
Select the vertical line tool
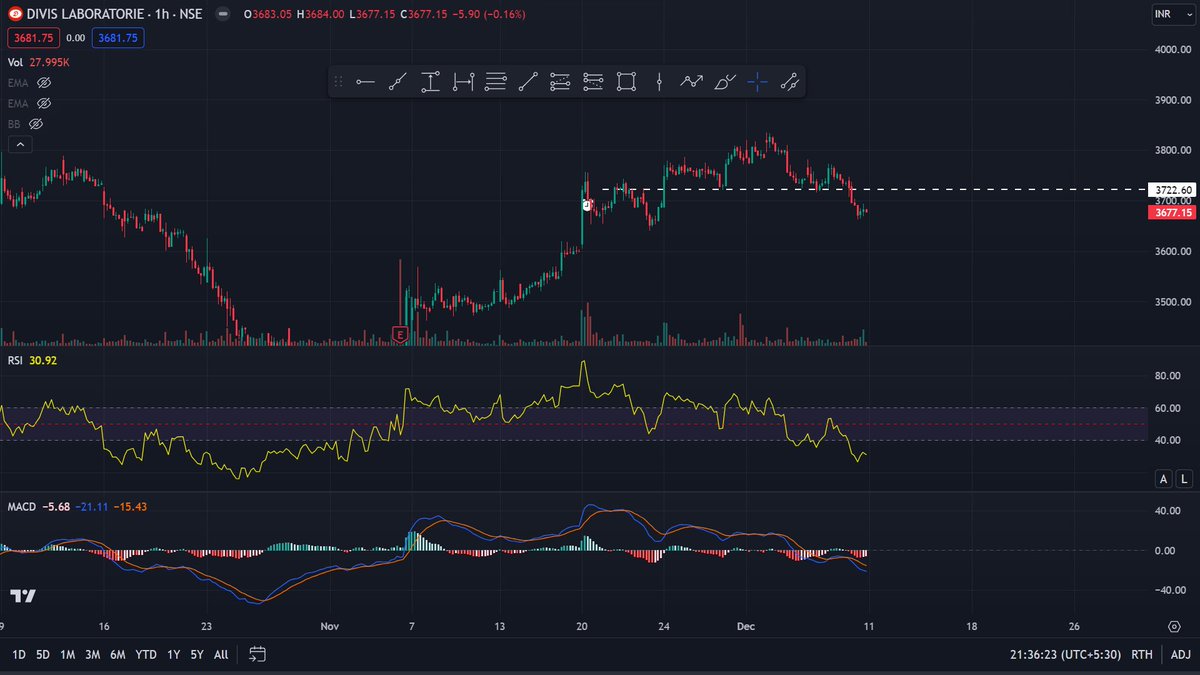coord(659,82)
